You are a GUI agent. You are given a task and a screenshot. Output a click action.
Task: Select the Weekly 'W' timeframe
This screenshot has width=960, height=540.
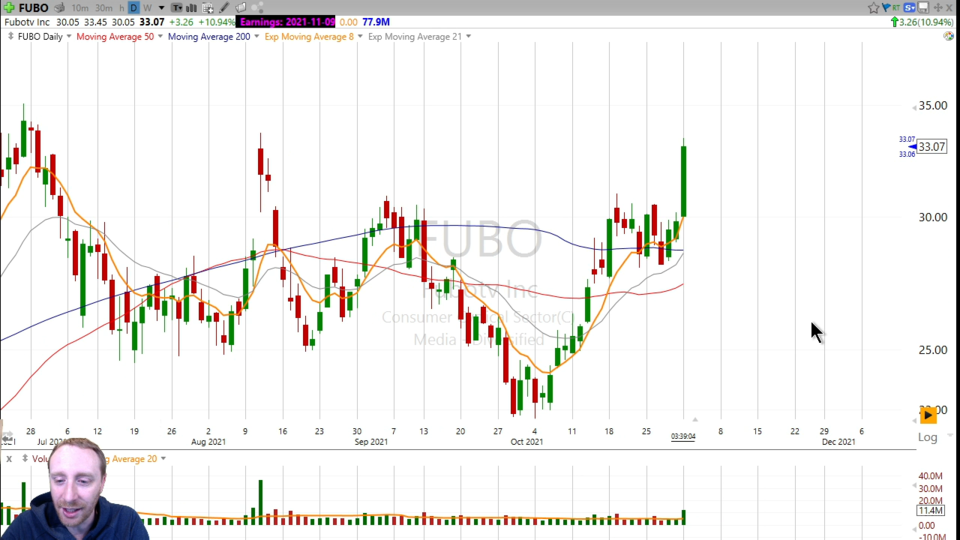pyautogui.click(x=147, y=8)
